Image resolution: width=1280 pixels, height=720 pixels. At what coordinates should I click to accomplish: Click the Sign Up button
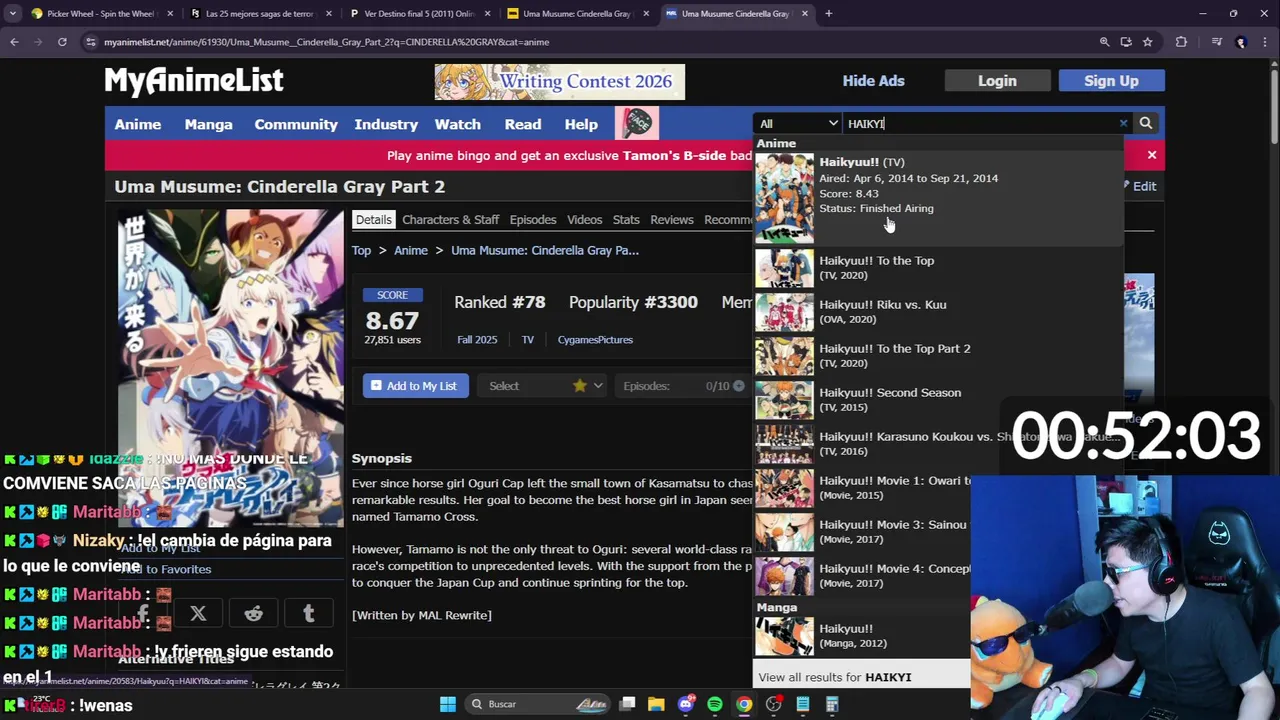pos(1111,81)
